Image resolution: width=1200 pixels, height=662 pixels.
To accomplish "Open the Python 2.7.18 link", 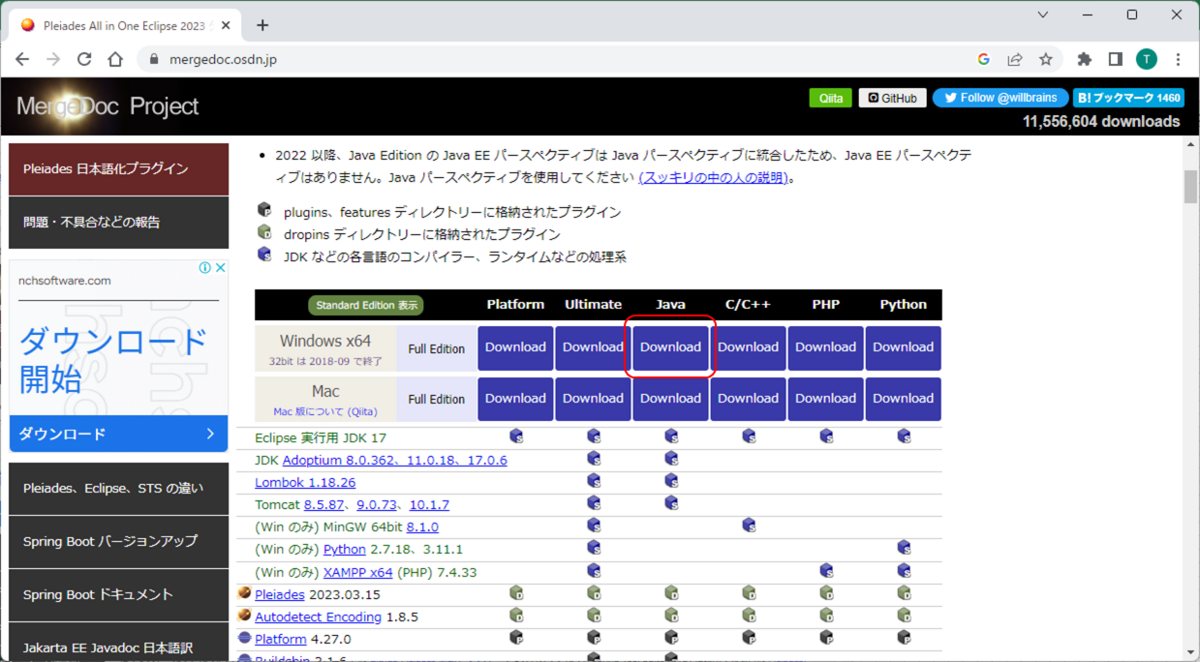I will click(x=345, y=549).
